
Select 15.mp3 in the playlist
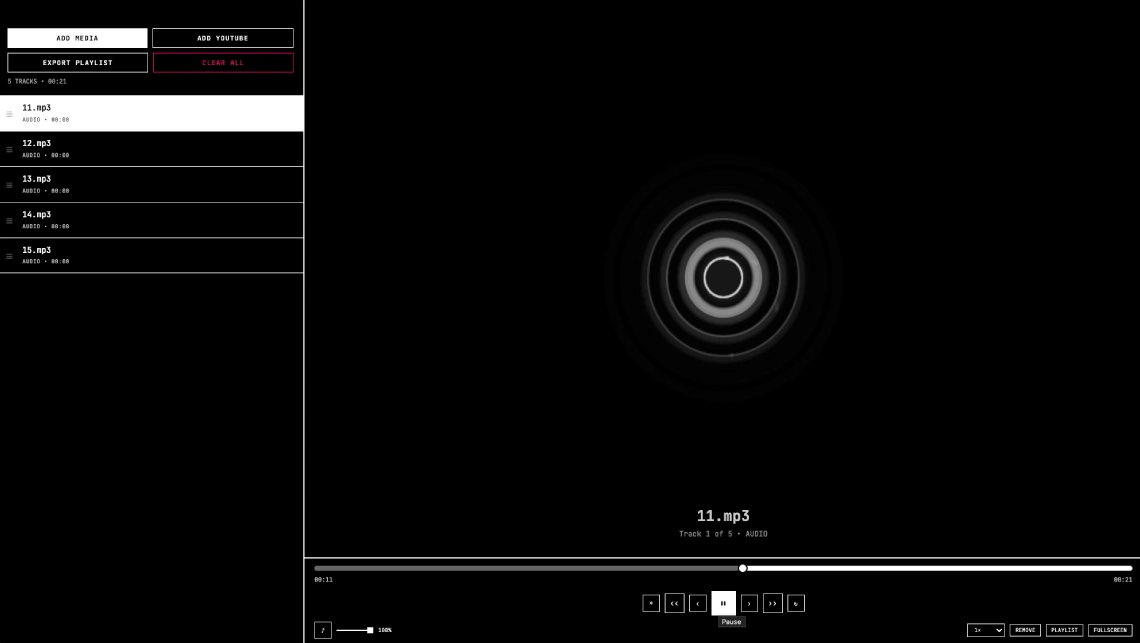coord(150,255)
